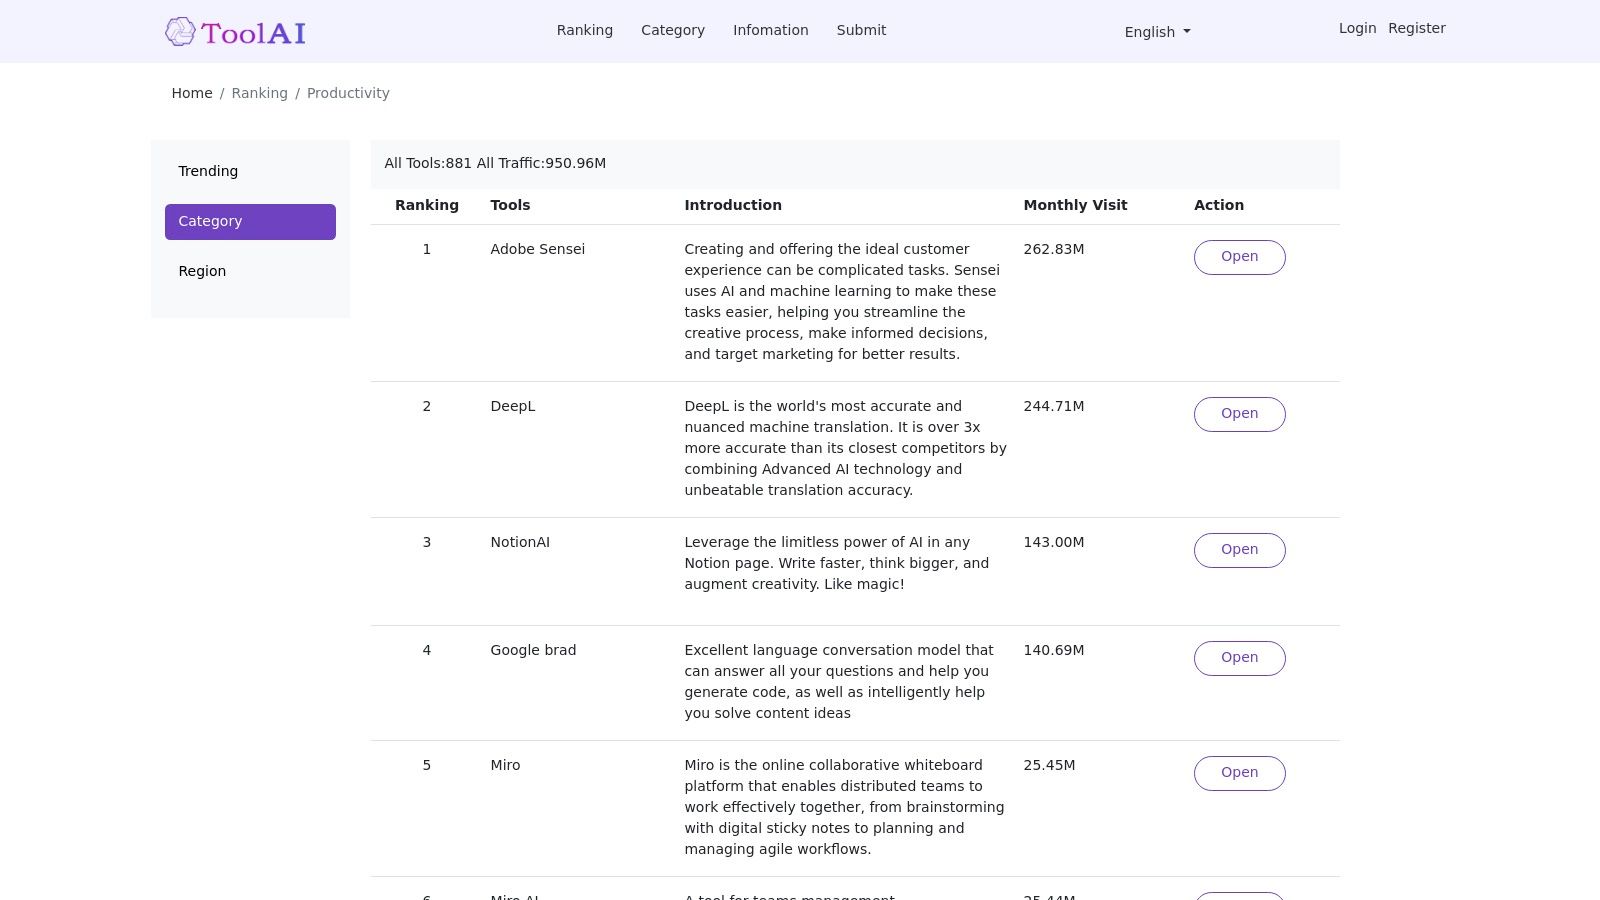The image size is (1600, 900).
Task: Click the NotionAI introduction text
Action: (837, 563)
